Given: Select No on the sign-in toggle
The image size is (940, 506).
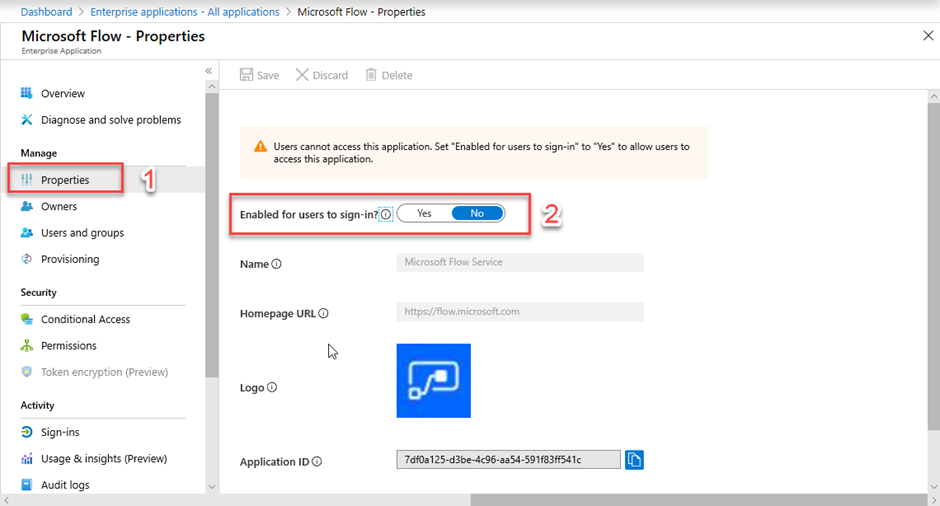Looking at the screenshot, I should pyautogui.click(x=477, y=213).
